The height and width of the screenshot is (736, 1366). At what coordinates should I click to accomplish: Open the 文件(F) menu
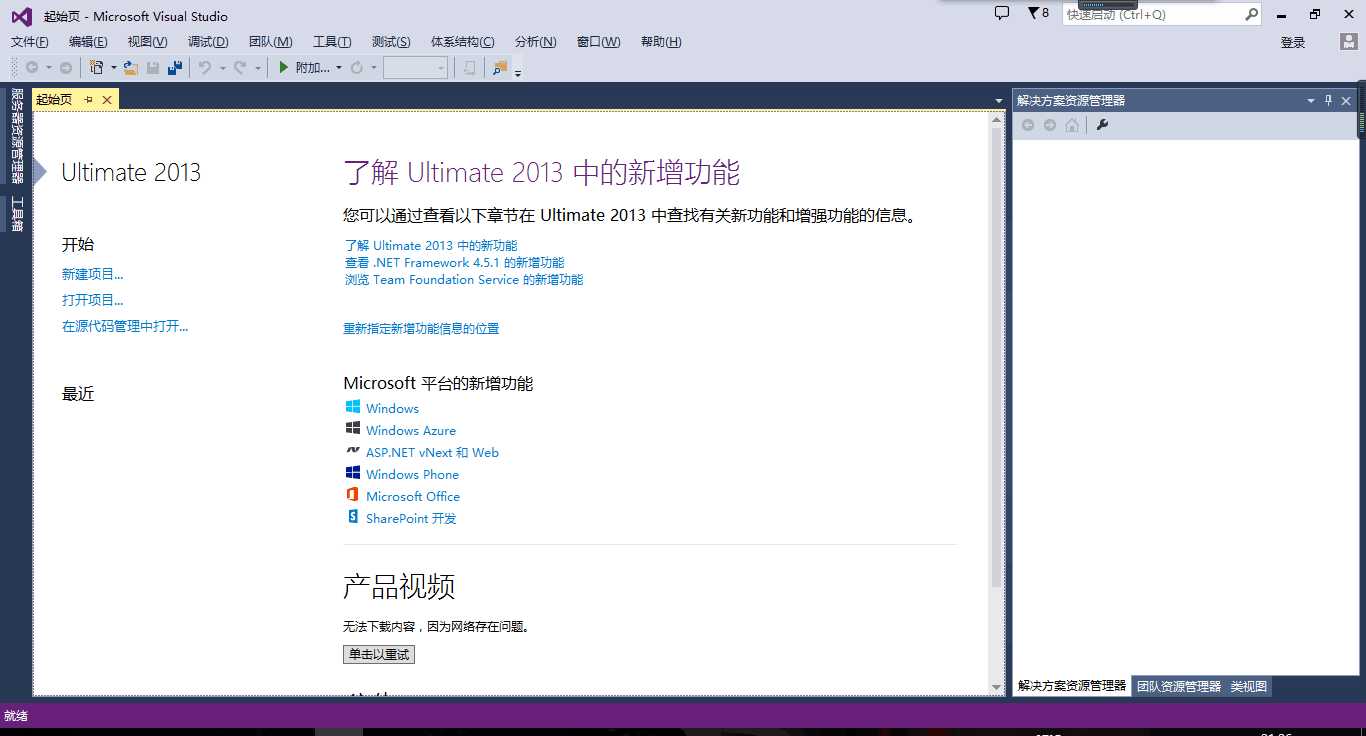[x=30, y=42]
